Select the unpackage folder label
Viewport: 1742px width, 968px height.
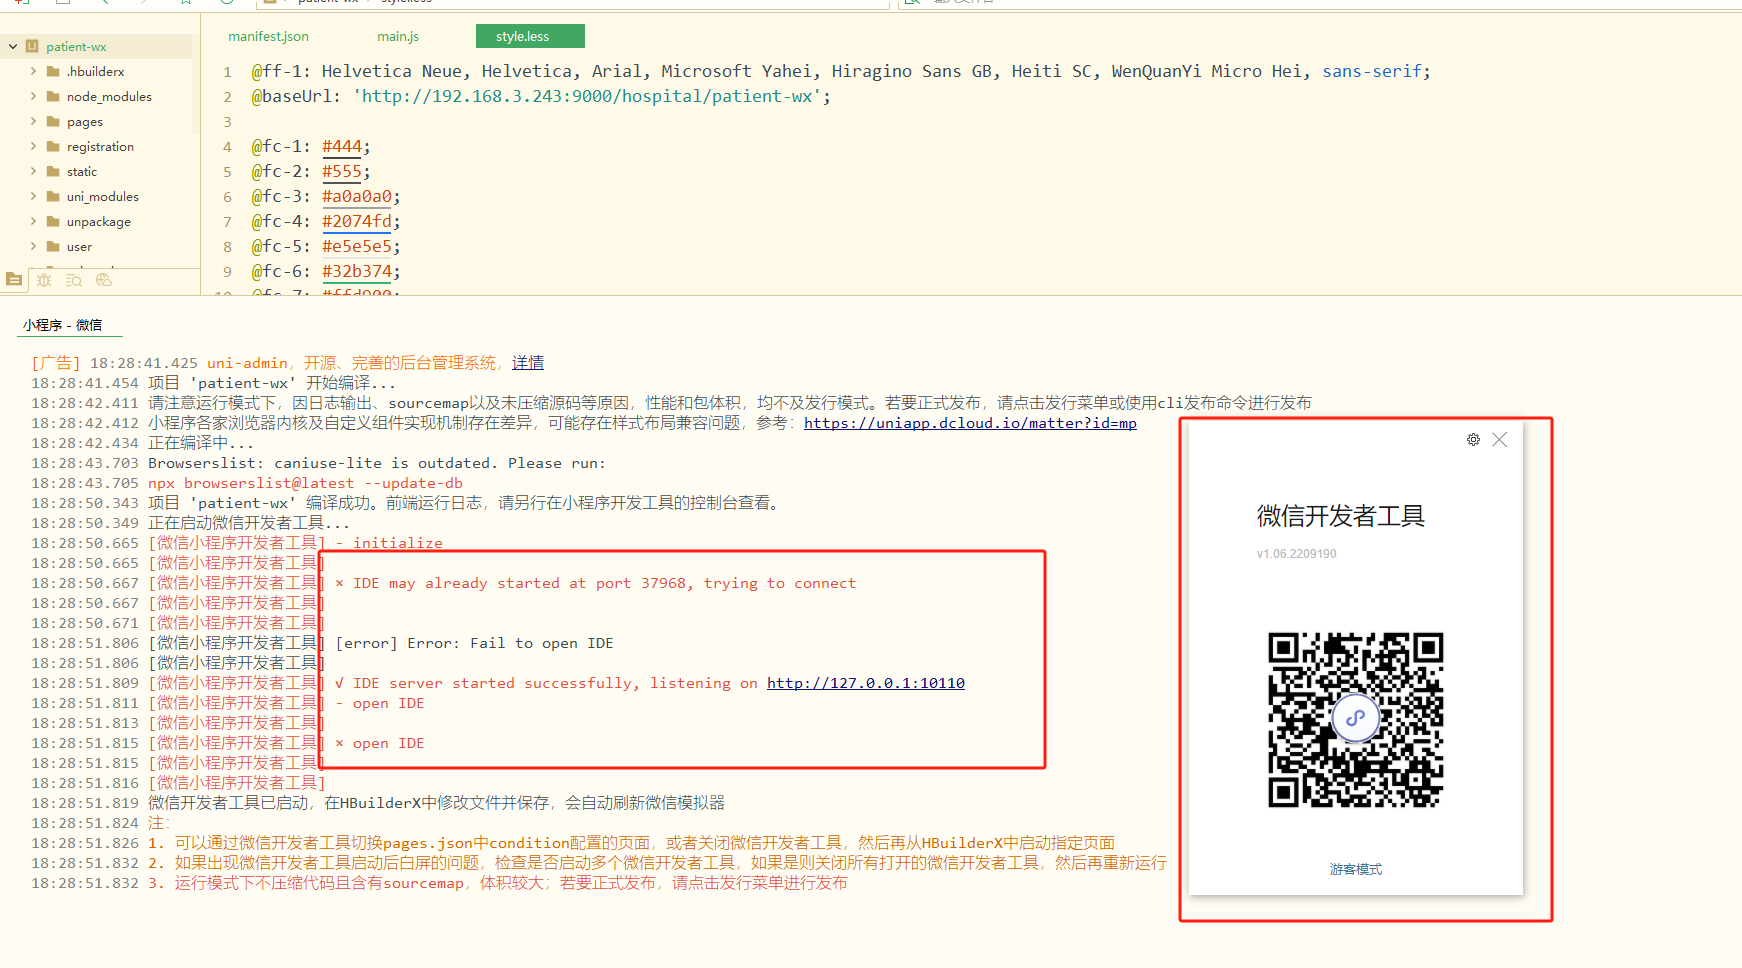pyautogui.click(x=99, y=221)
